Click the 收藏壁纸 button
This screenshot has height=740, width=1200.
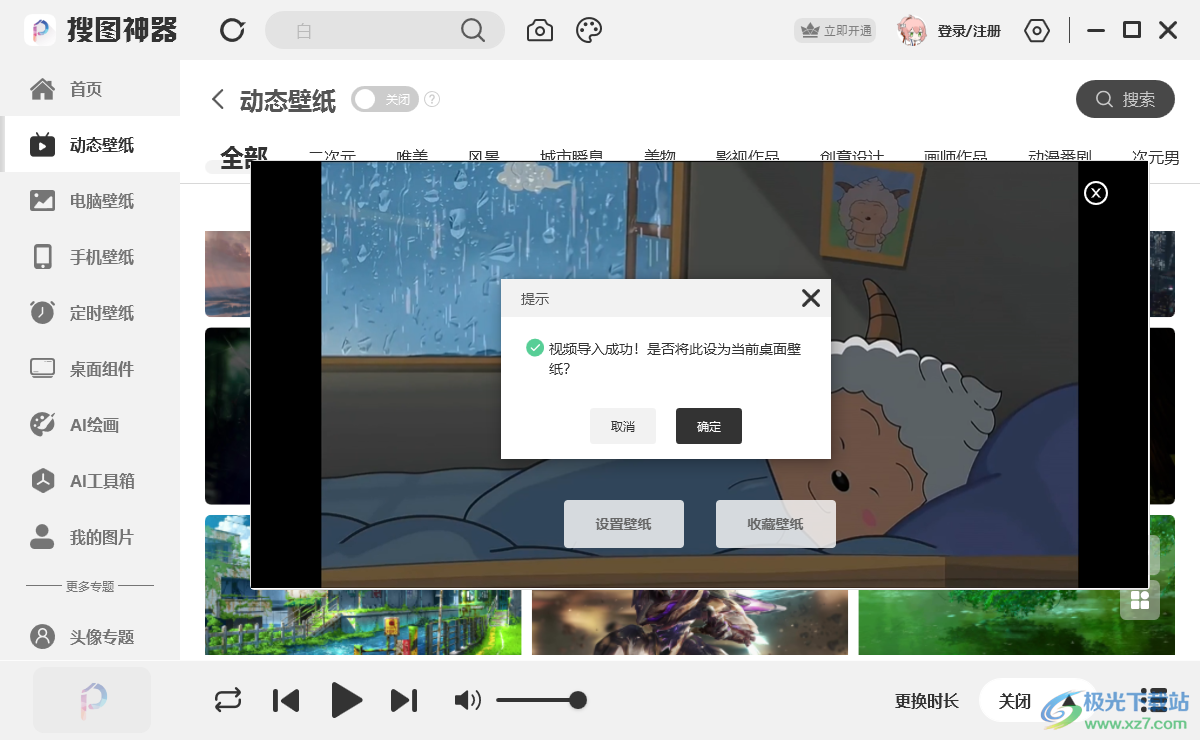(x=776, y=524)
